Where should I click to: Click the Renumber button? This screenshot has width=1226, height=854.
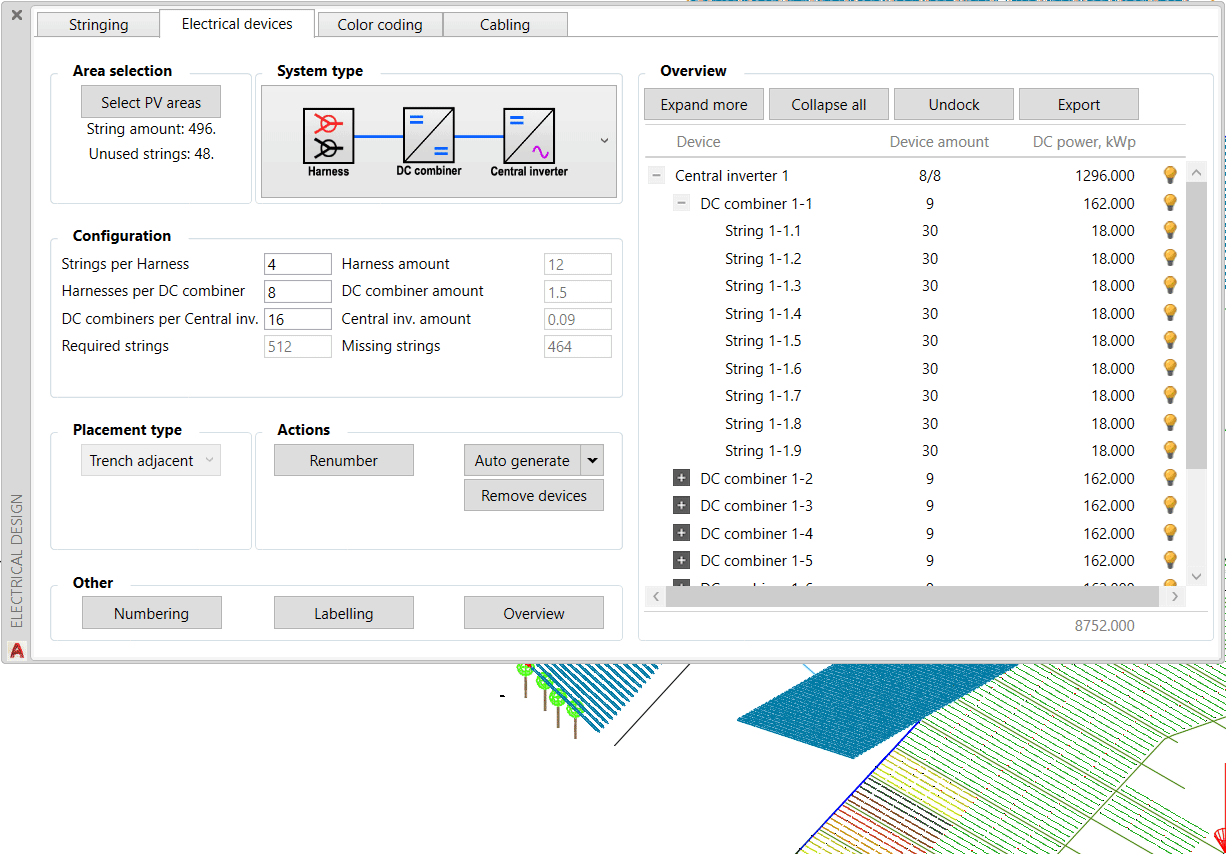[x=344, y=460]
